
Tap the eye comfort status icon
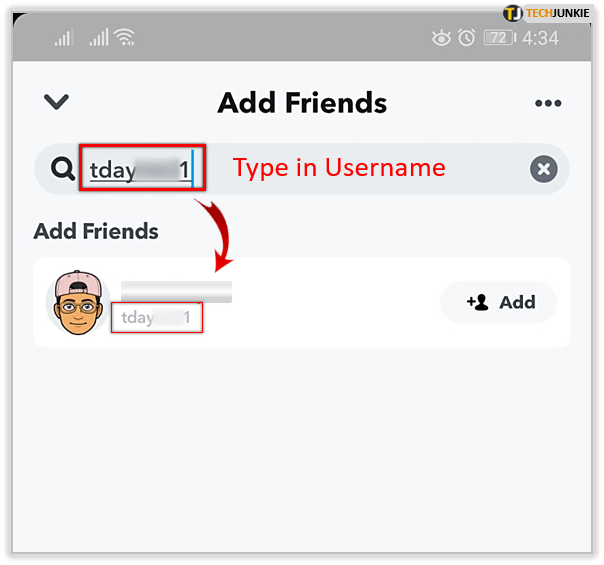click(x=441, y=38)
